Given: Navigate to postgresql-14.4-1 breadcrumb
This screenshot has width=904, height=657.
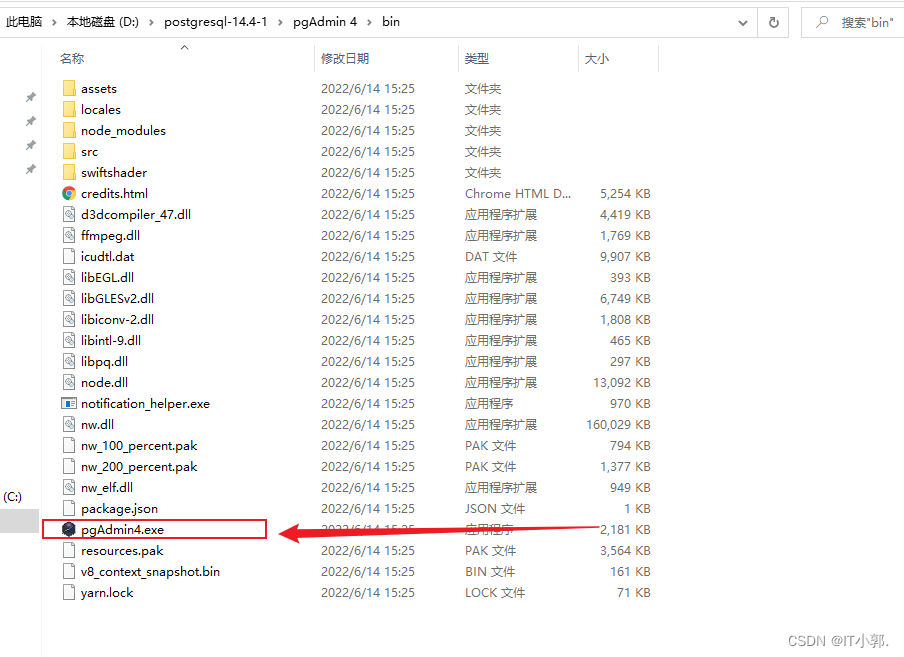Looking at the screenshot, I should coord(216,22).
